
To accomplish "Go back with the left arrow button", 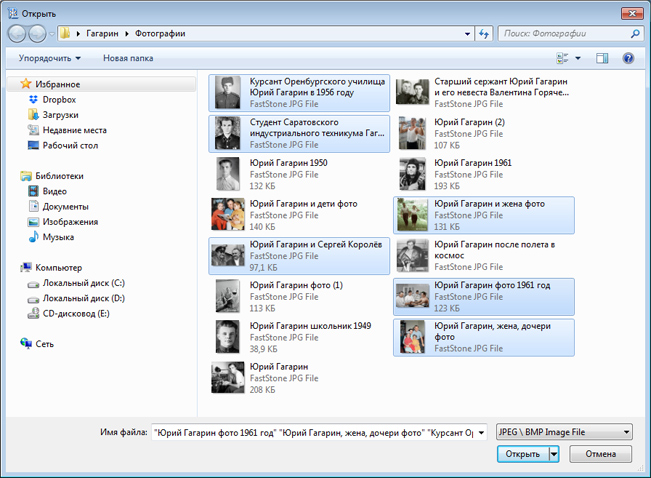I will (x=17, y=34).
